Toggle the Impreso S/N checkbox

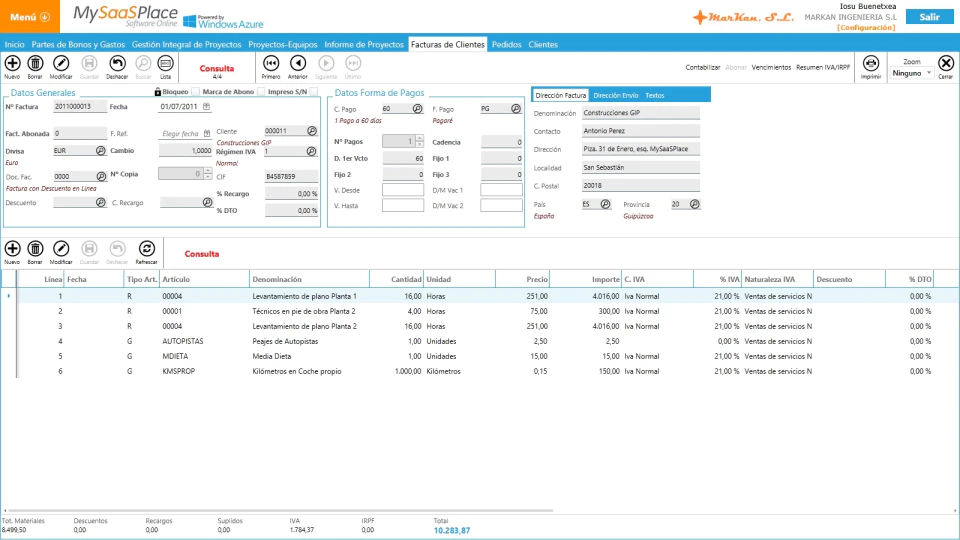(x=314, y=92)
